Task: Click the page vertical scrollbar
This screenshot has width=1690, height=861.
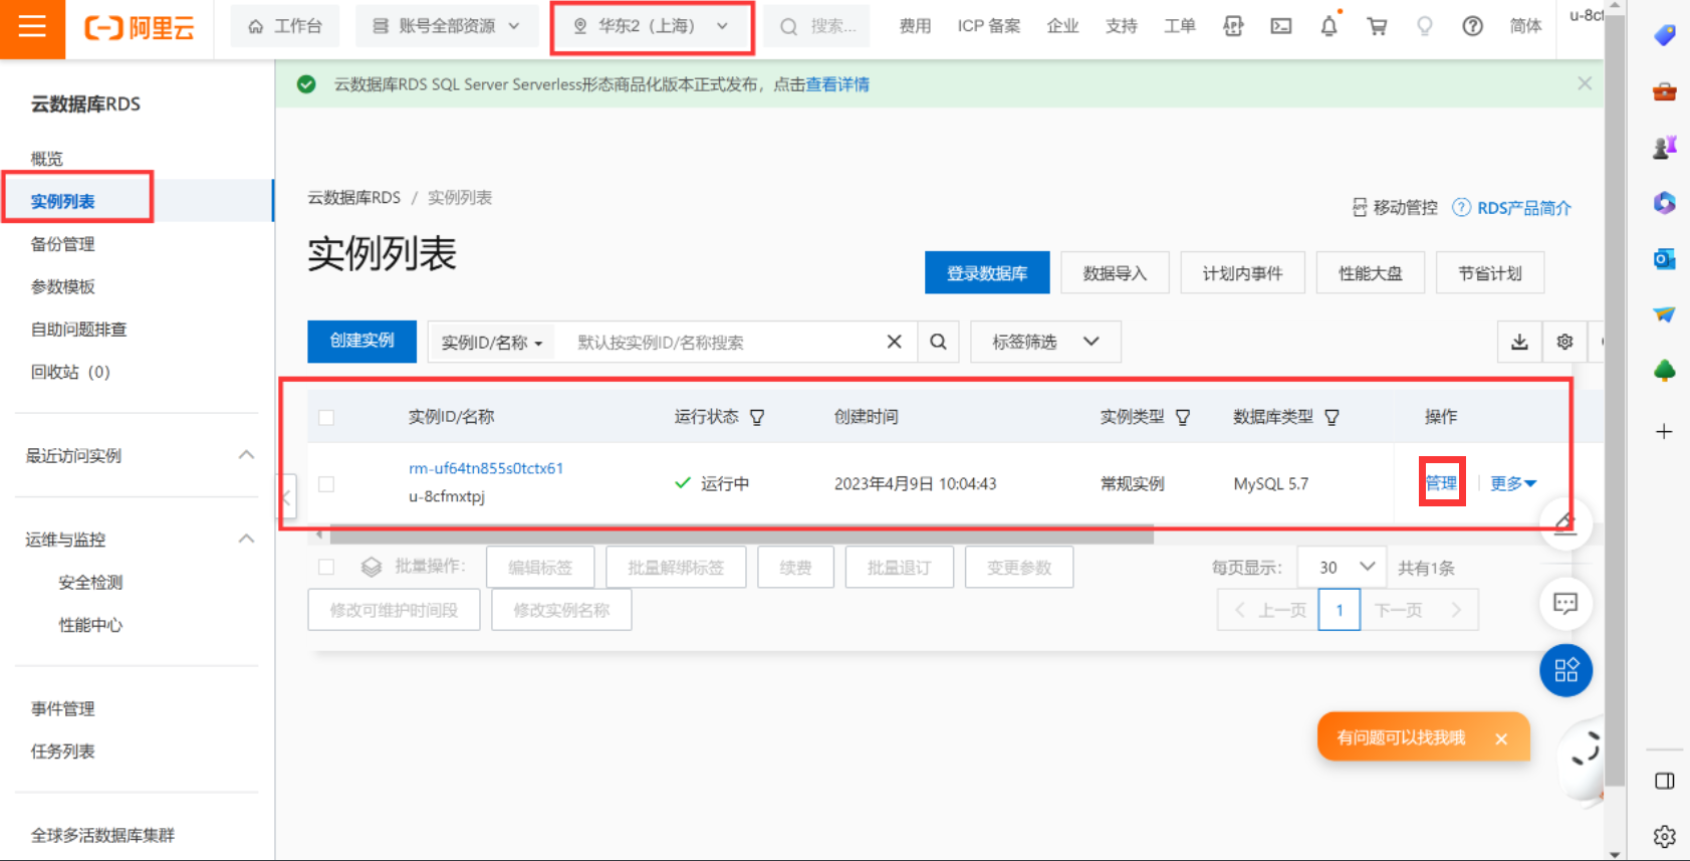Action: (1613, 401)
